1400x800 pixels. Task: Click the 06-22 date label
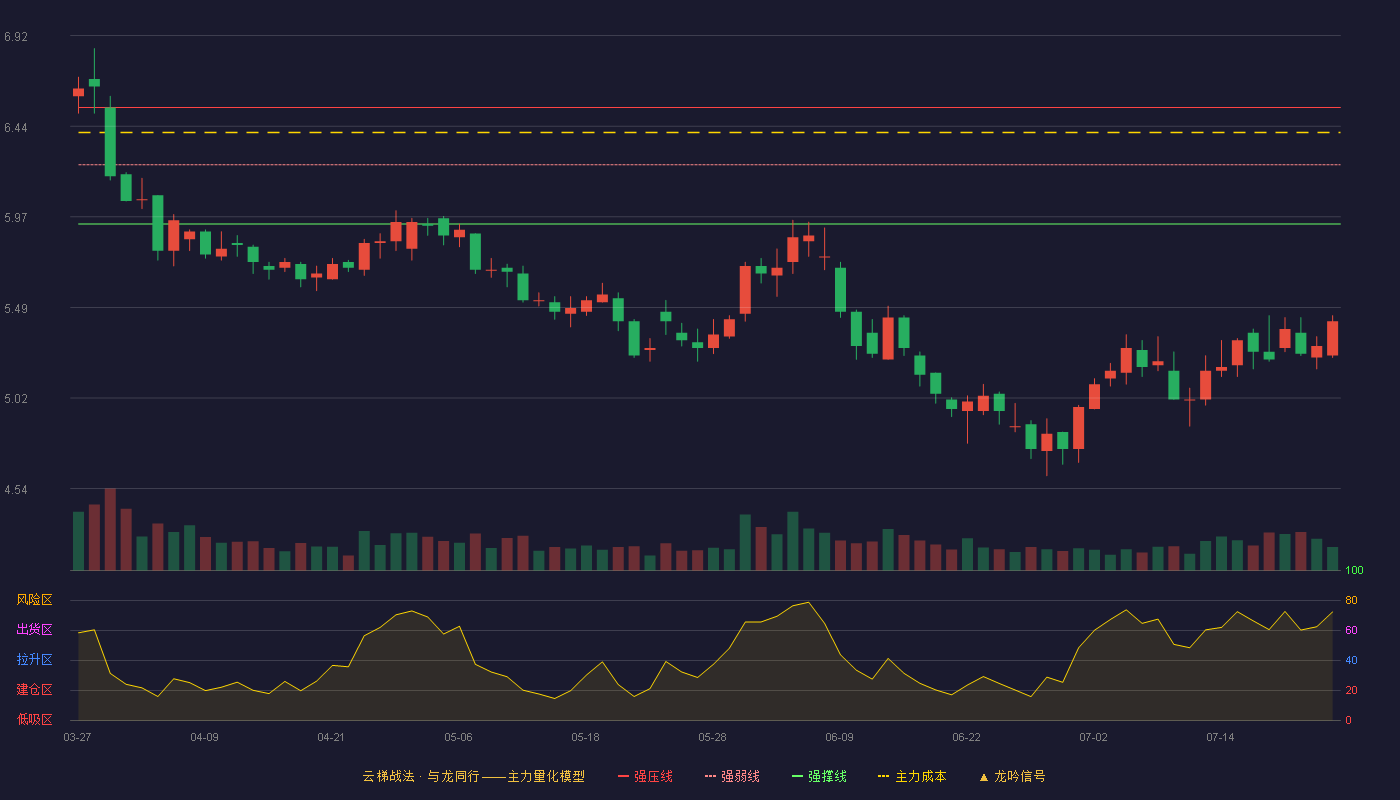pyautogui.click(x=966, y=737)
